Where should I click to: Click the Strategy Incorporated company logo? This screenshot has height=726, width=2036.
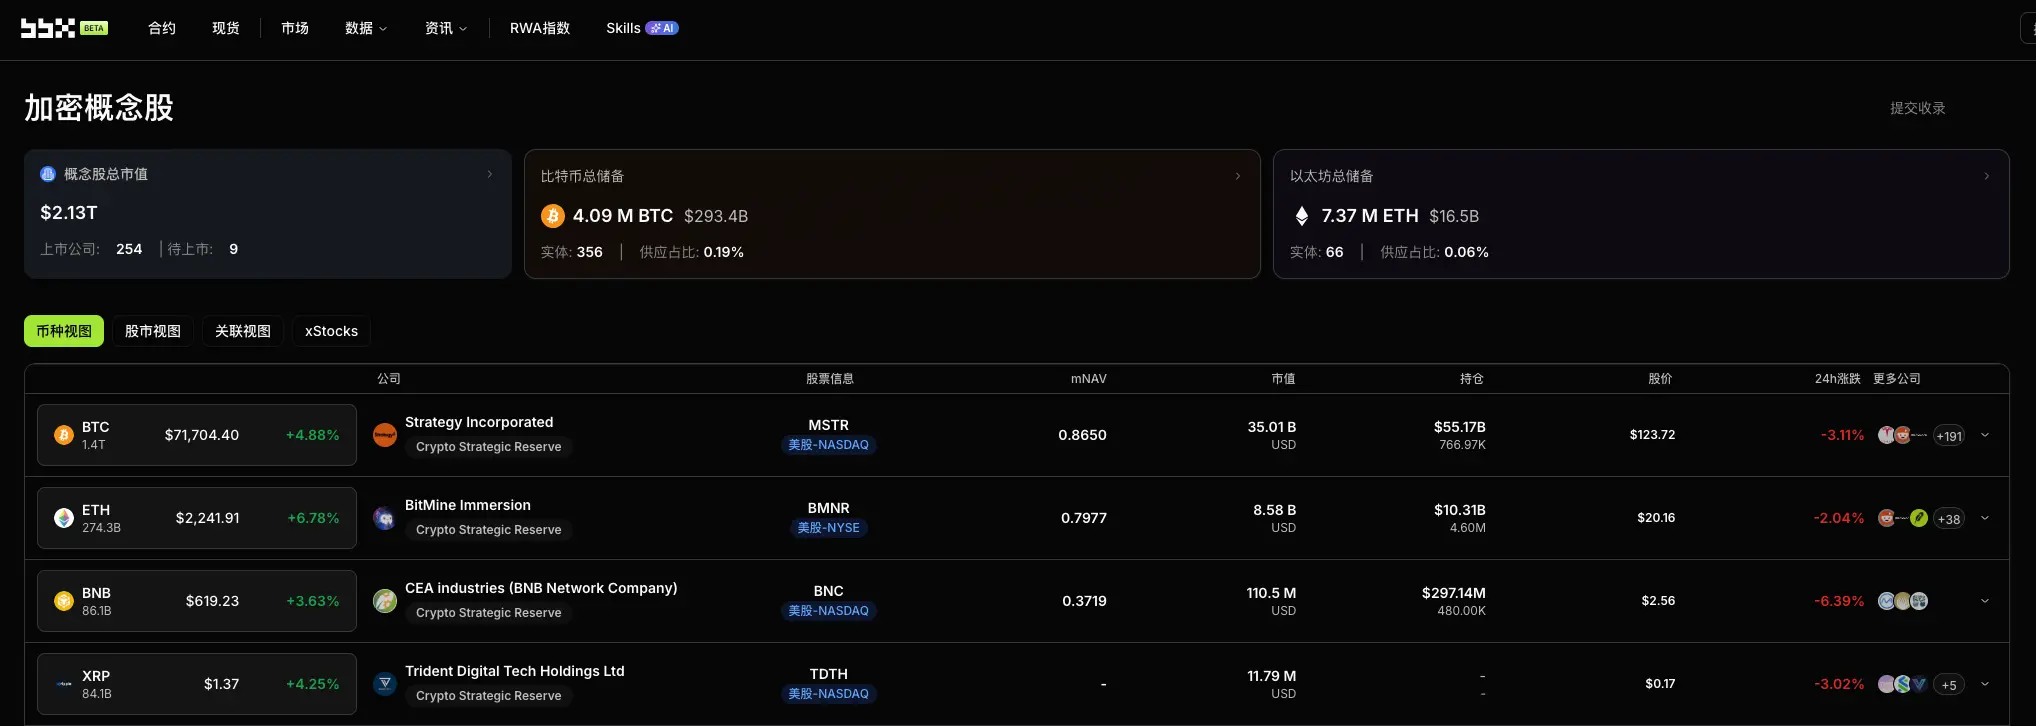385,435
